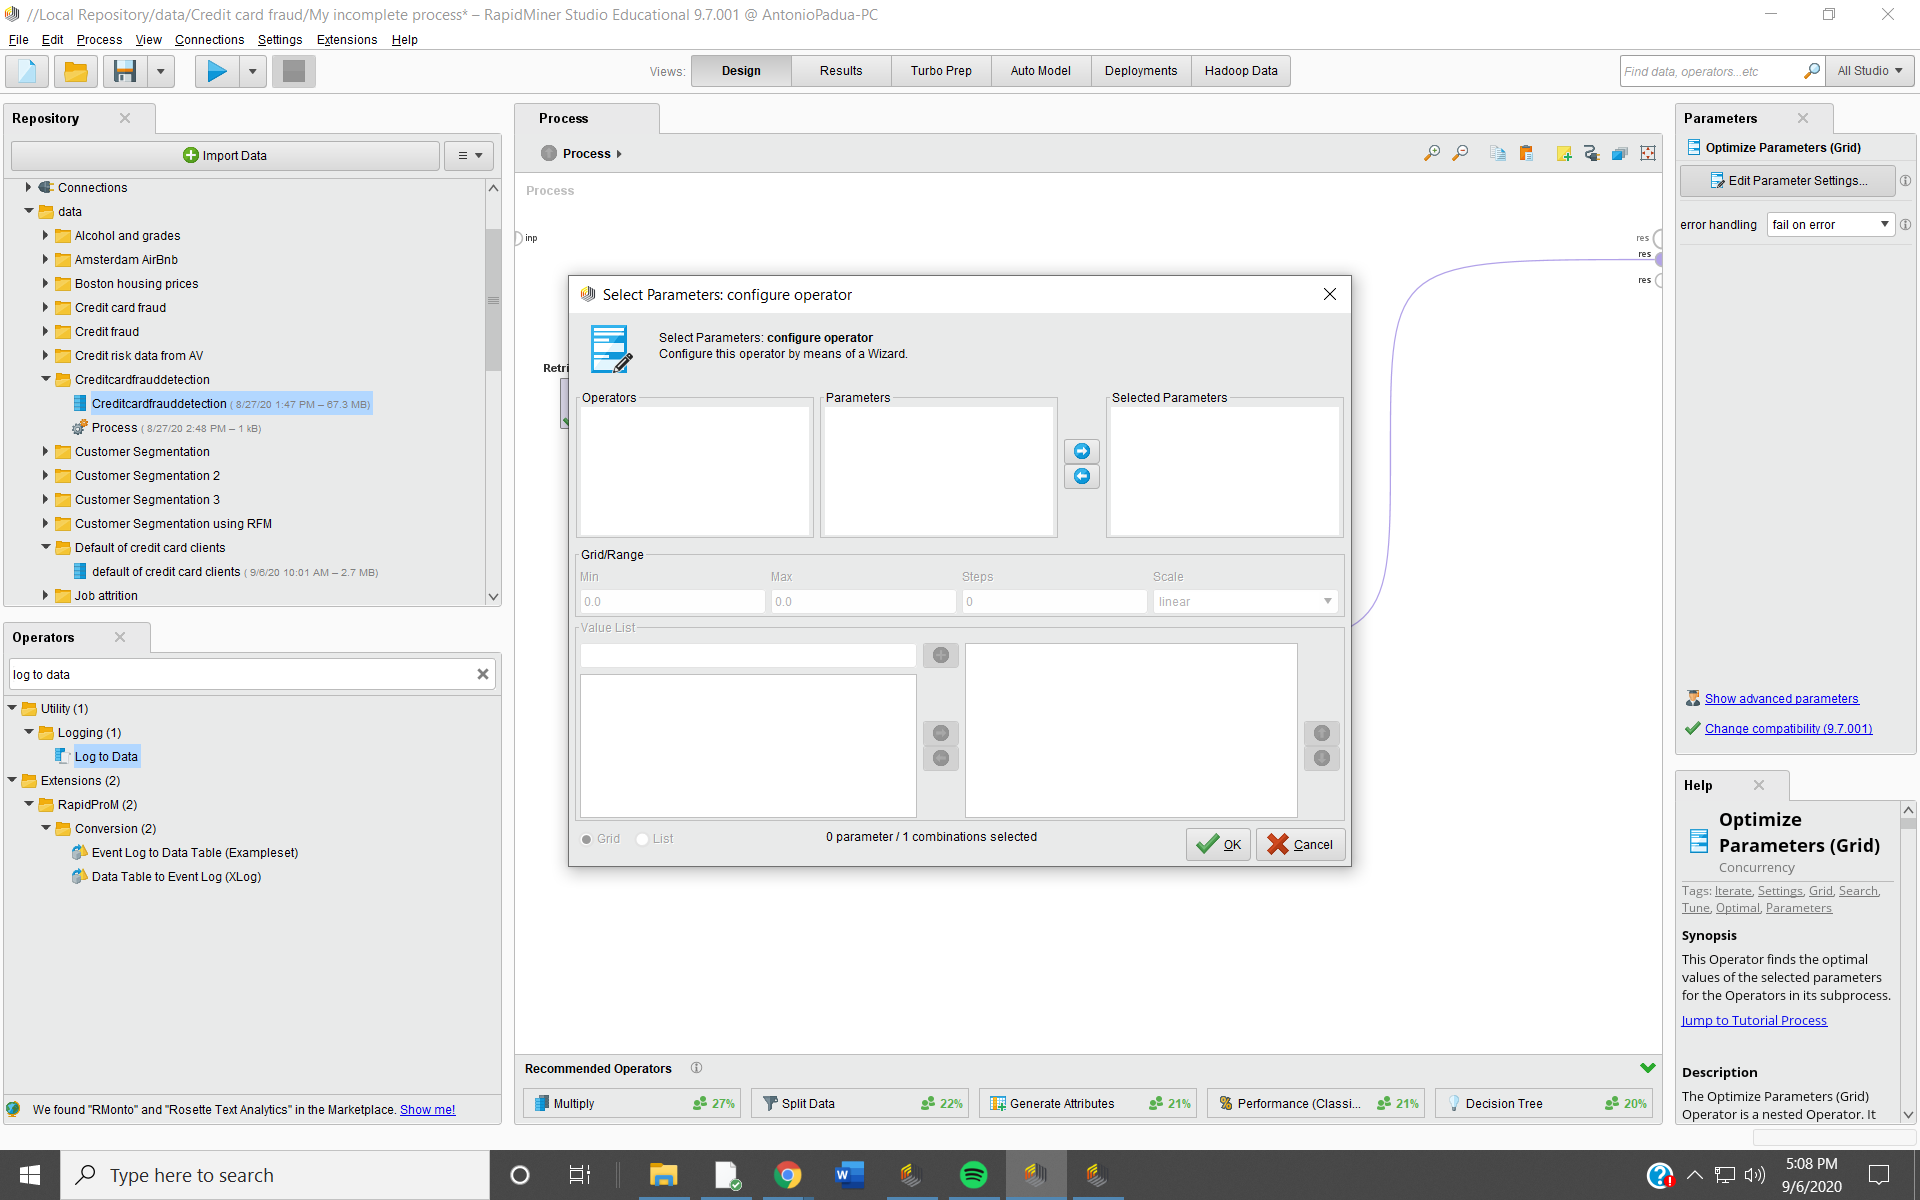Click the search magnifier in Find data box
Viewport: 1920px width, 1200px height.
[x=1811, y=71]
